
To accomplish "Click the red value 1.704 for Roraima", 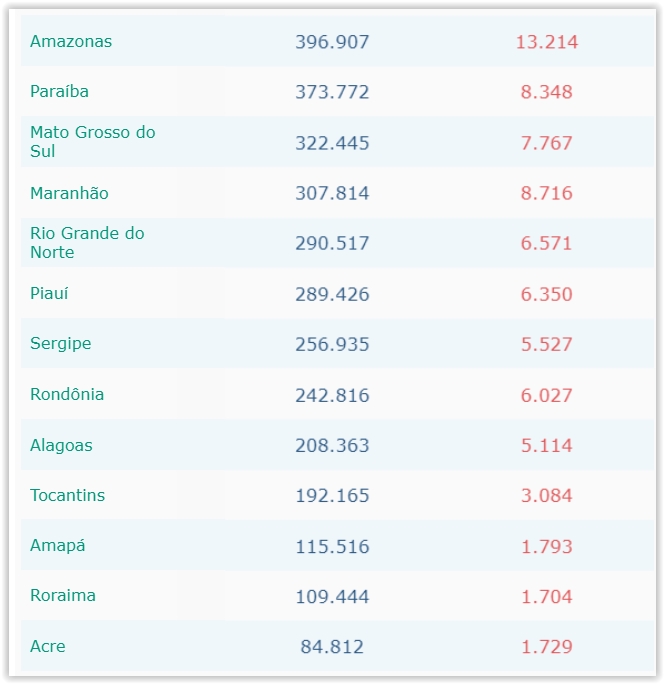I will coord(547,597).
